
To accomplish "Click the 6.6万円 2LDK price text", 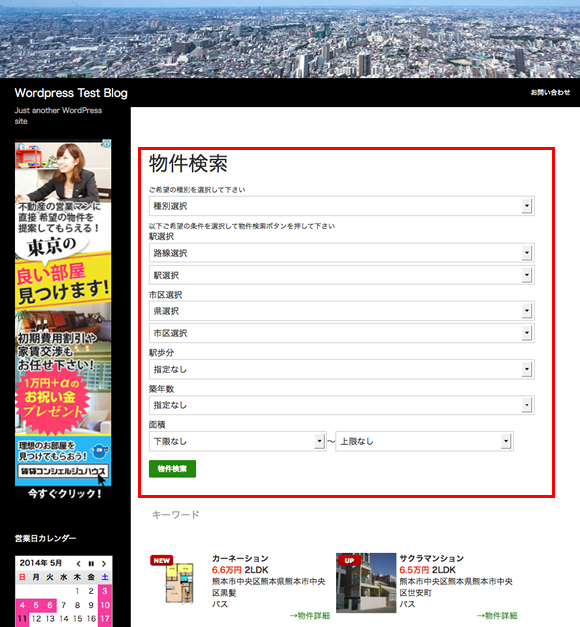I will click(240, 570).
